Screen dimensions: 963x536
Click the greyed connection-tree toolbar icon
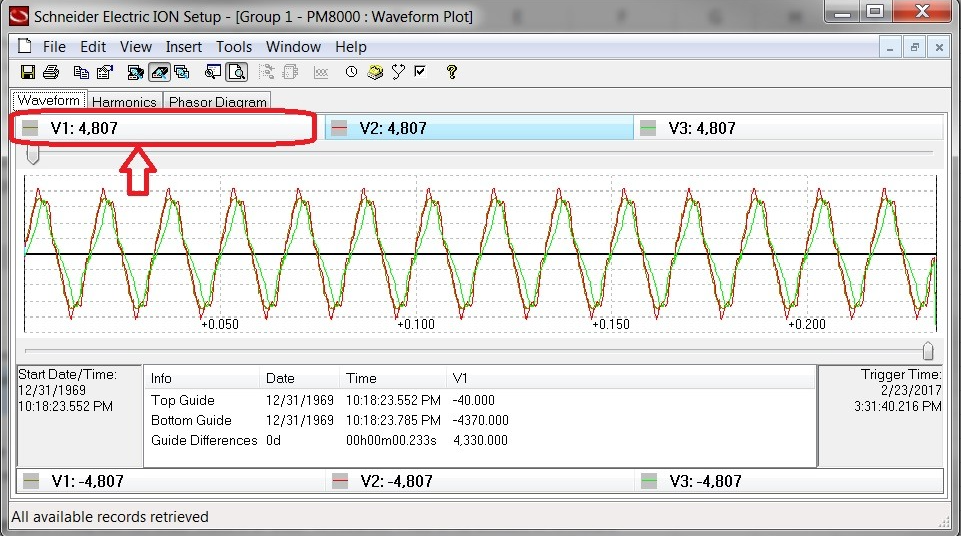[267, 72]
